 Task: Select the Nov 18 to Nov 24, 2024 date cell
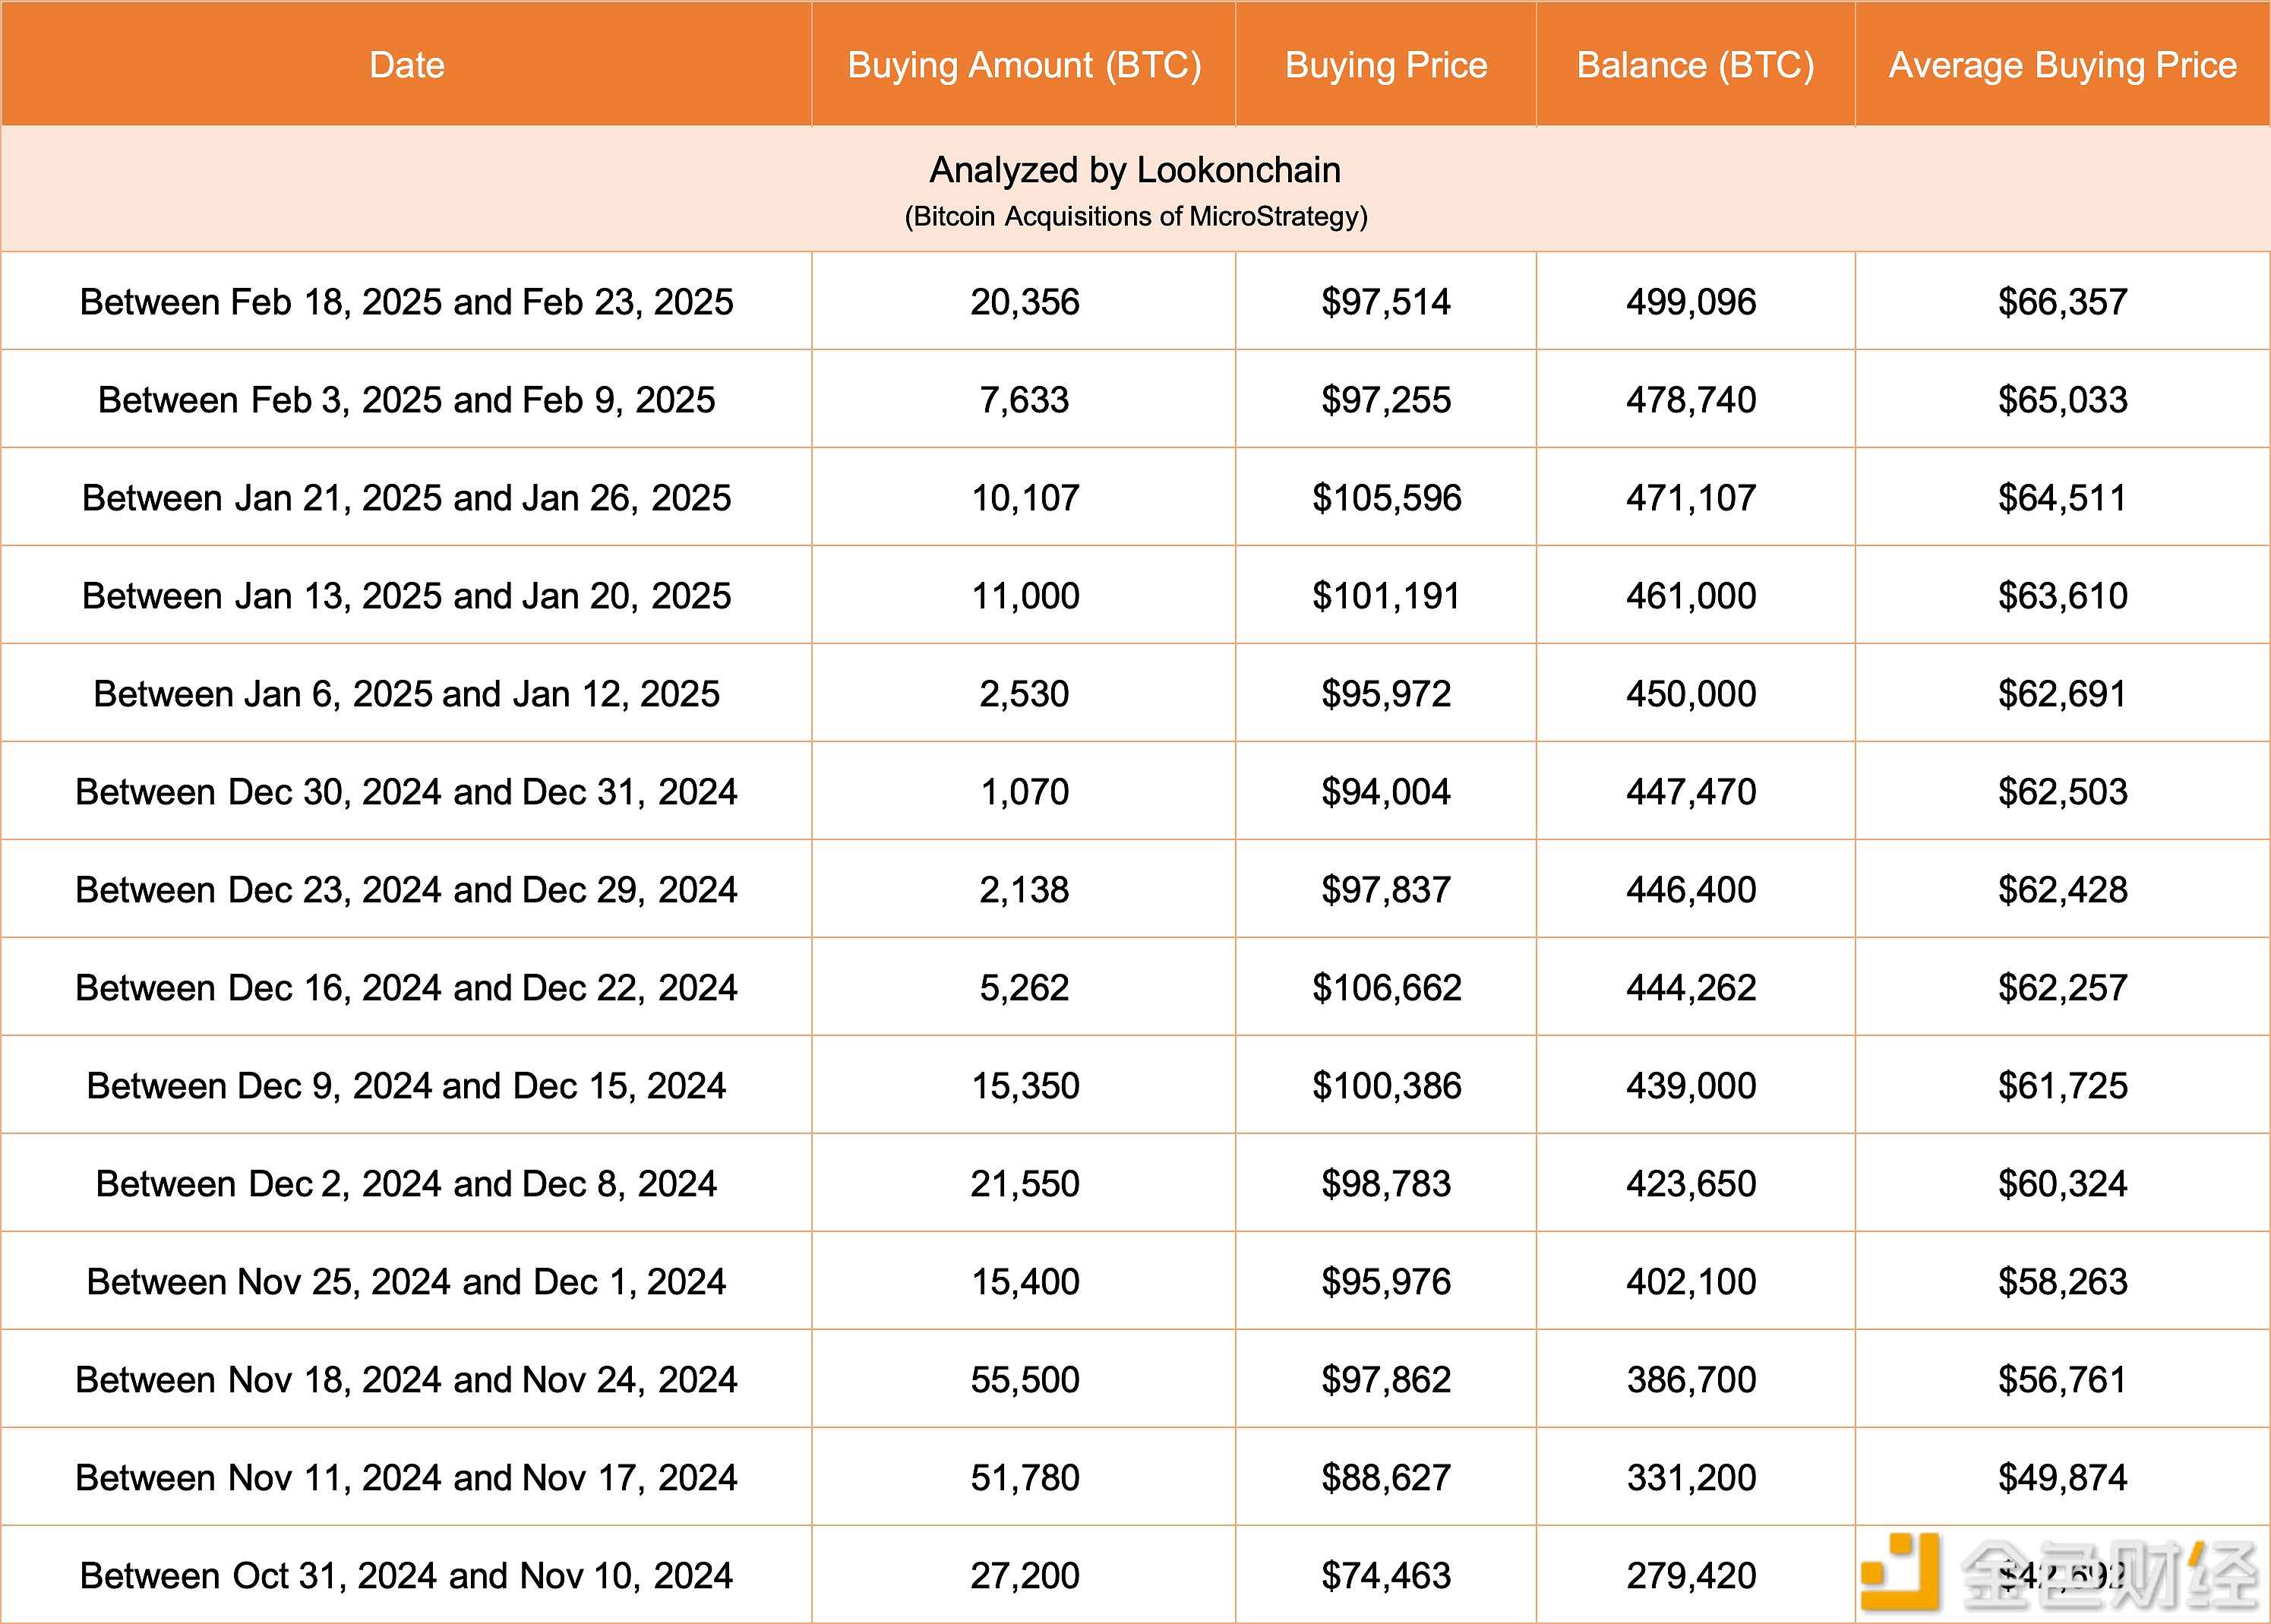[406, 1379]
